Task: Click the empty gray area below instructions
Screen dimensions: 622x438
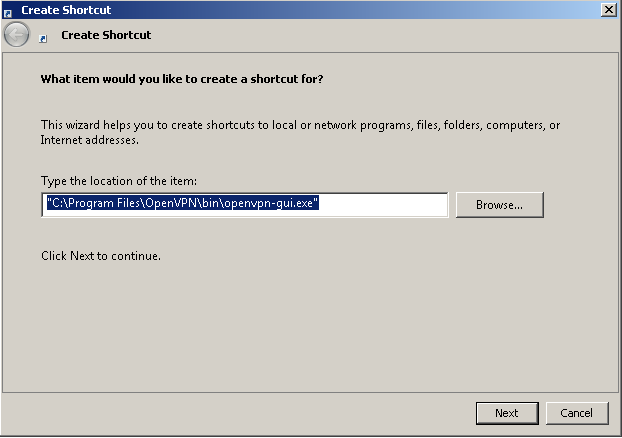Action: pyautogui.click(x=309, y=325)
